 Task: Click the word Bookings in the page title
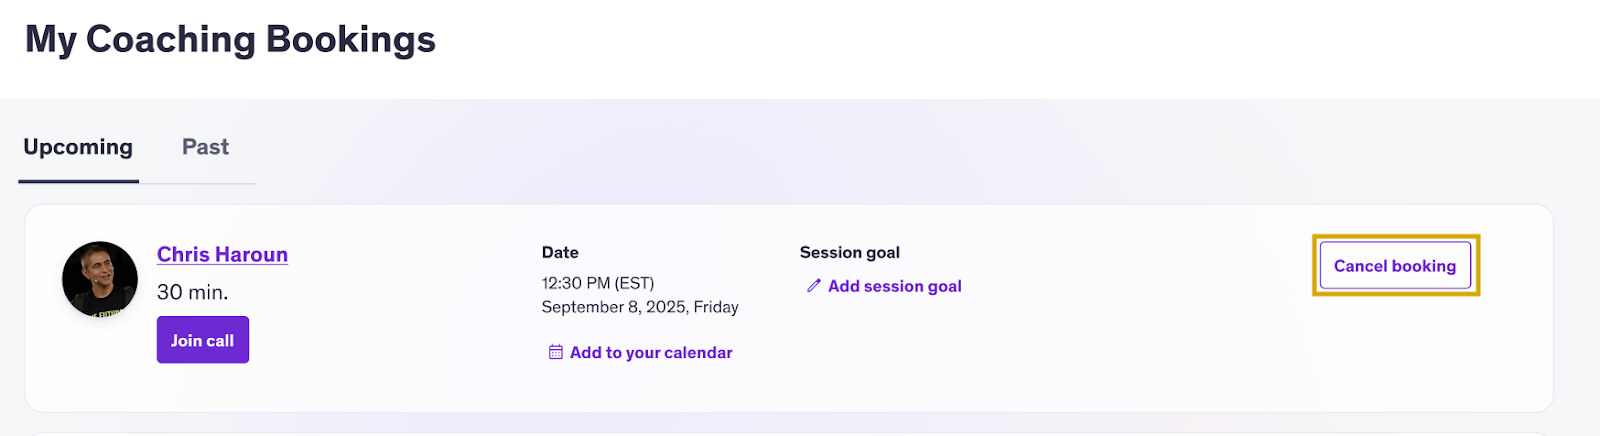351,40
